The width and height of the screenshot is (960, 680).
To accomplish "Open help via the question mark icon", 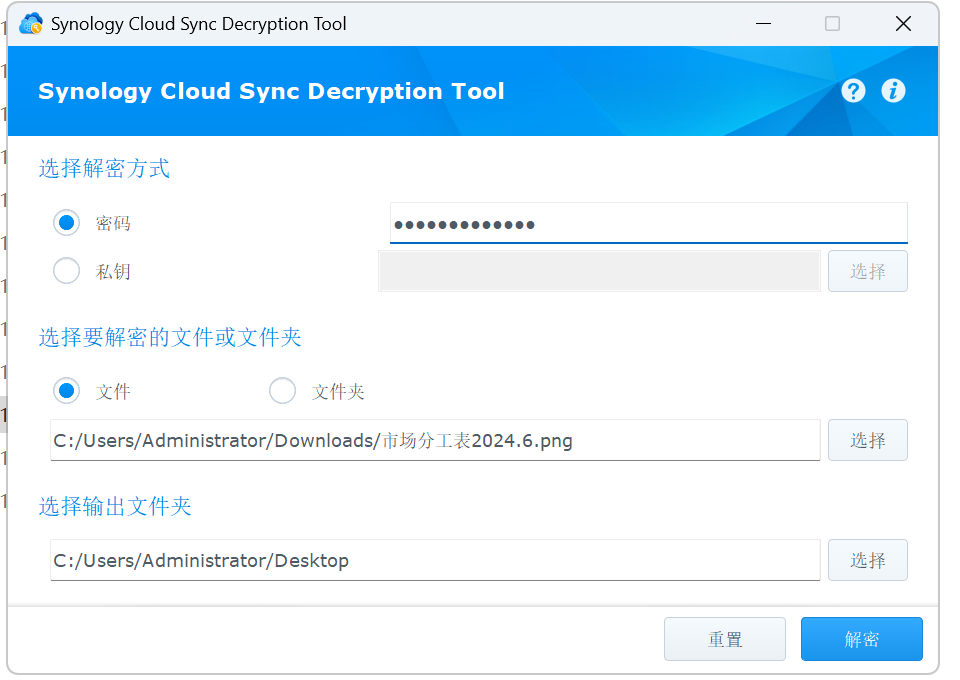I will [x=853, y=91].
